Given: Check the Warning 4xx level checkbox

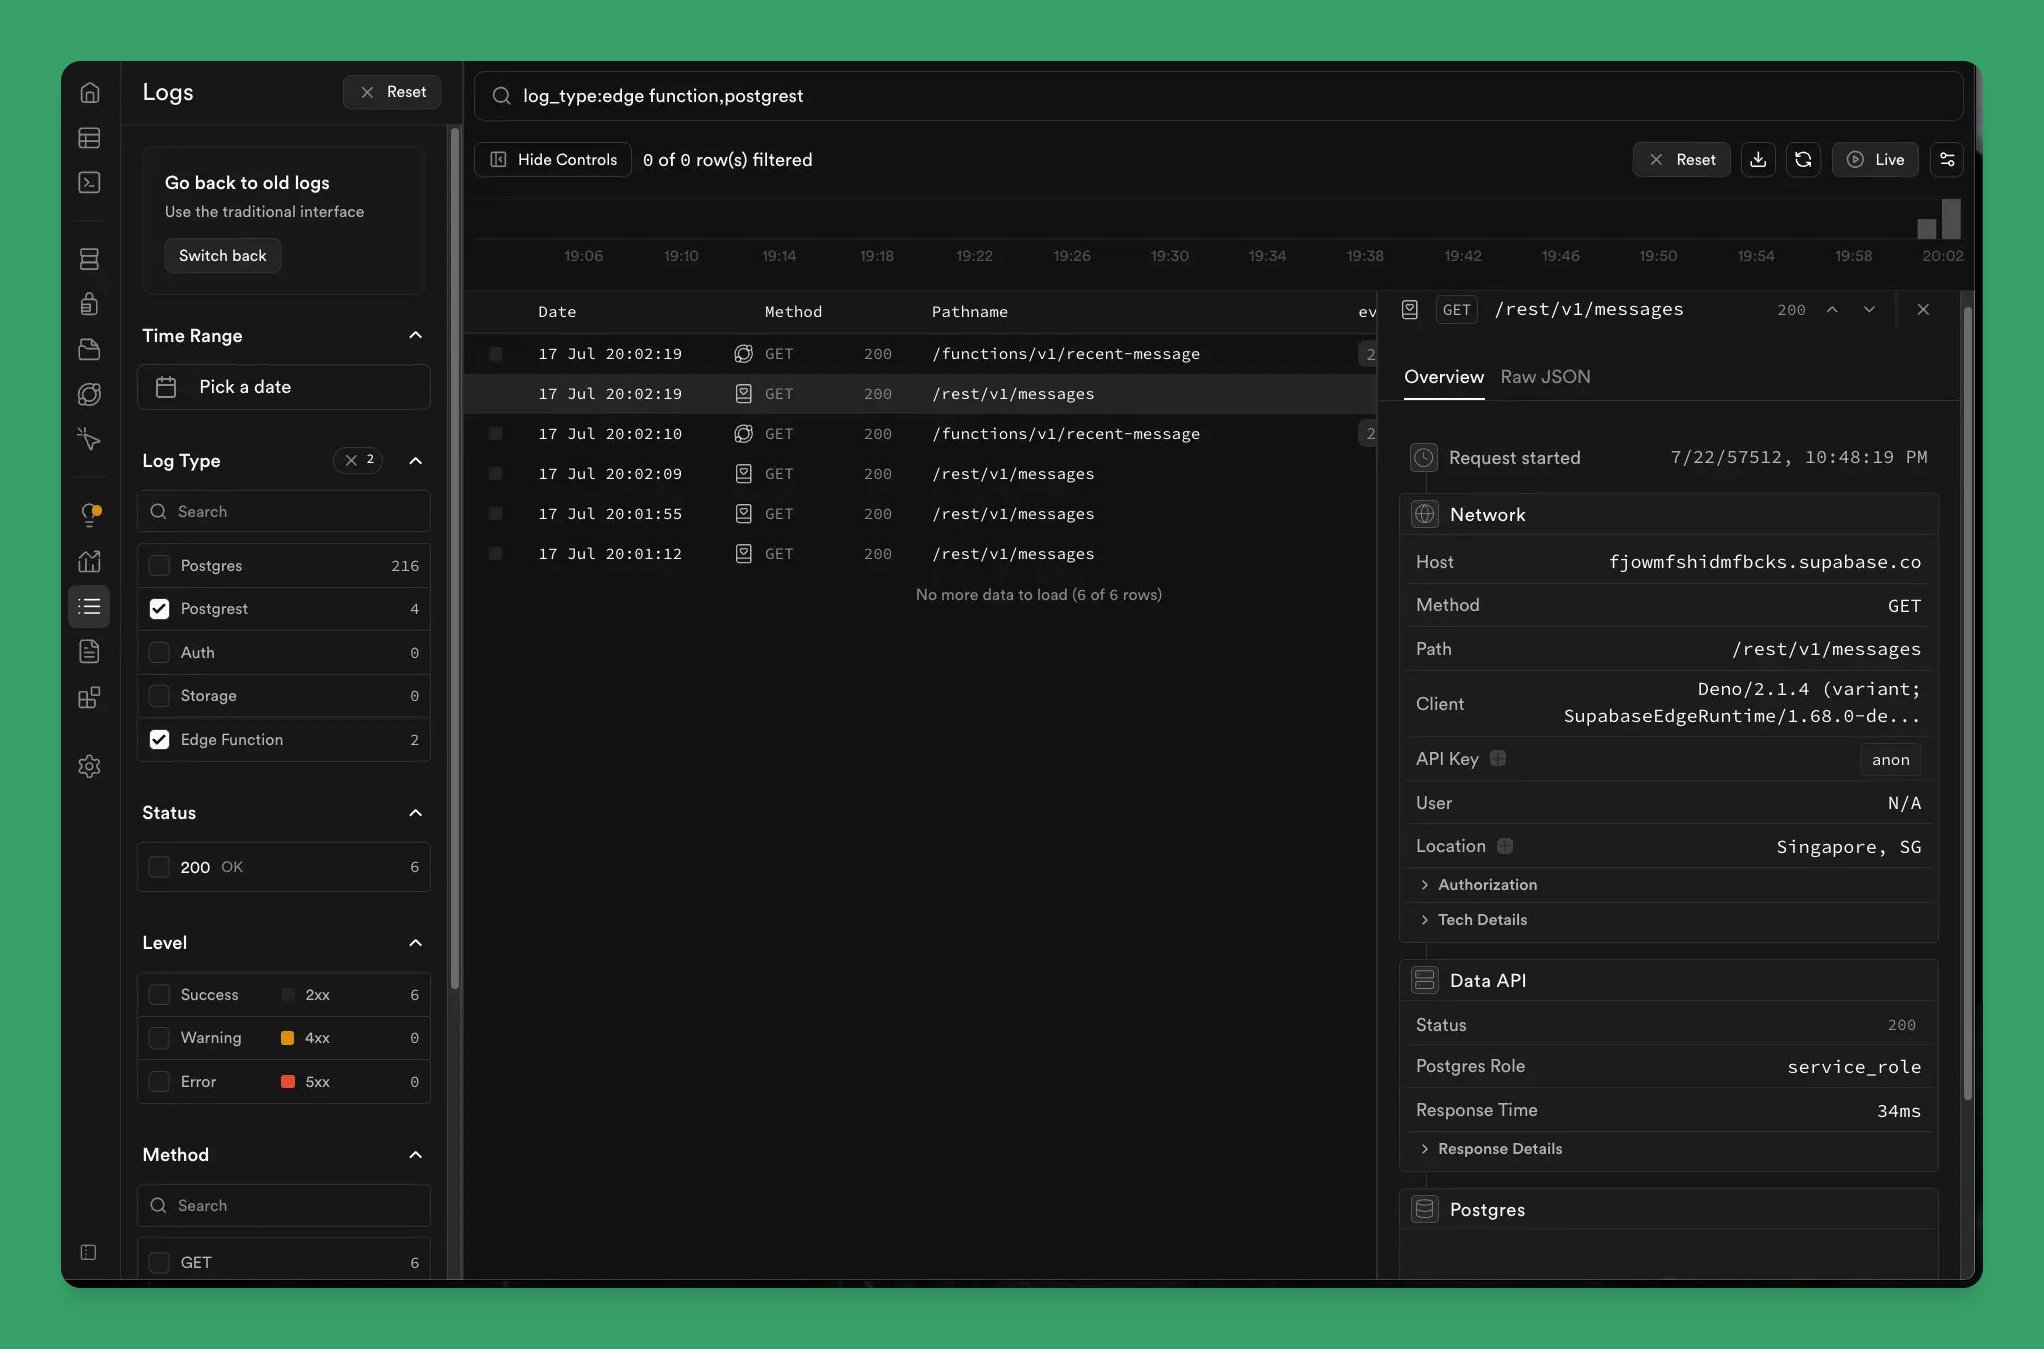Looking at the screenshot, I should (159, 1038).
